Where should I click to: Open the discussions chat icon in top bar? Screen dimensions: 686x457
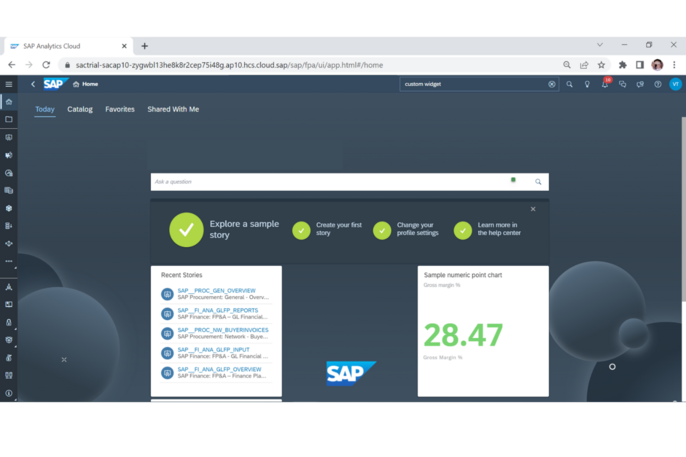pos(622,84)
